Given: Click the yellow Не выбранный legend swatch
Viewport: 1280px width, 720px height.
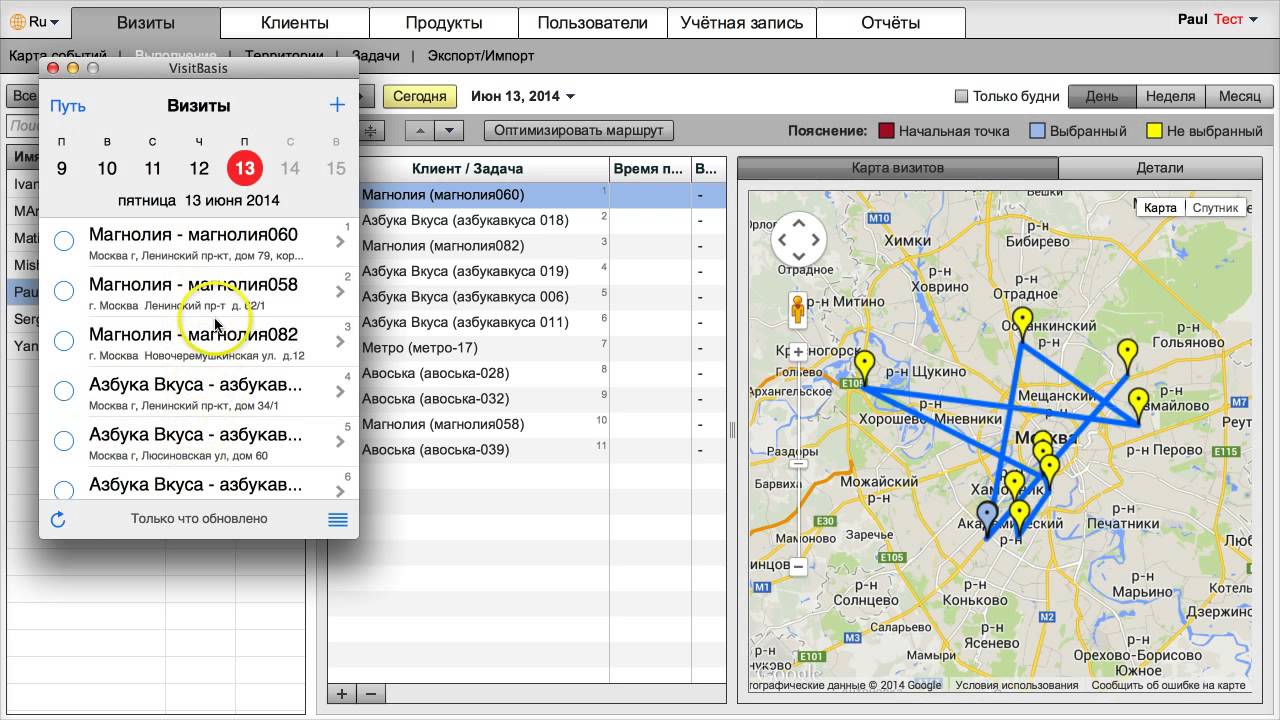Looking at the screenshot, I should coord(1154,131).
